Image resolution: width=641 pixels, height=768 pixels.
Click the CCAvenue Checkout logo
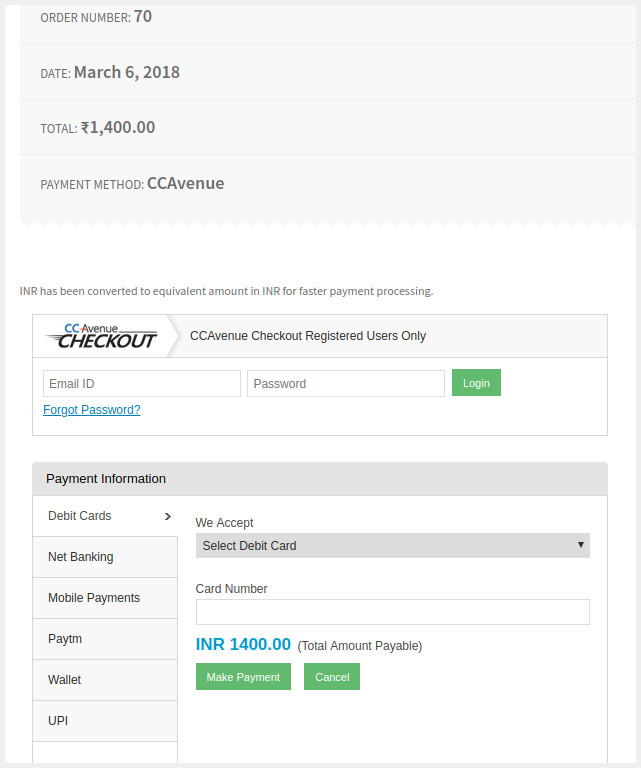[101, 336]
